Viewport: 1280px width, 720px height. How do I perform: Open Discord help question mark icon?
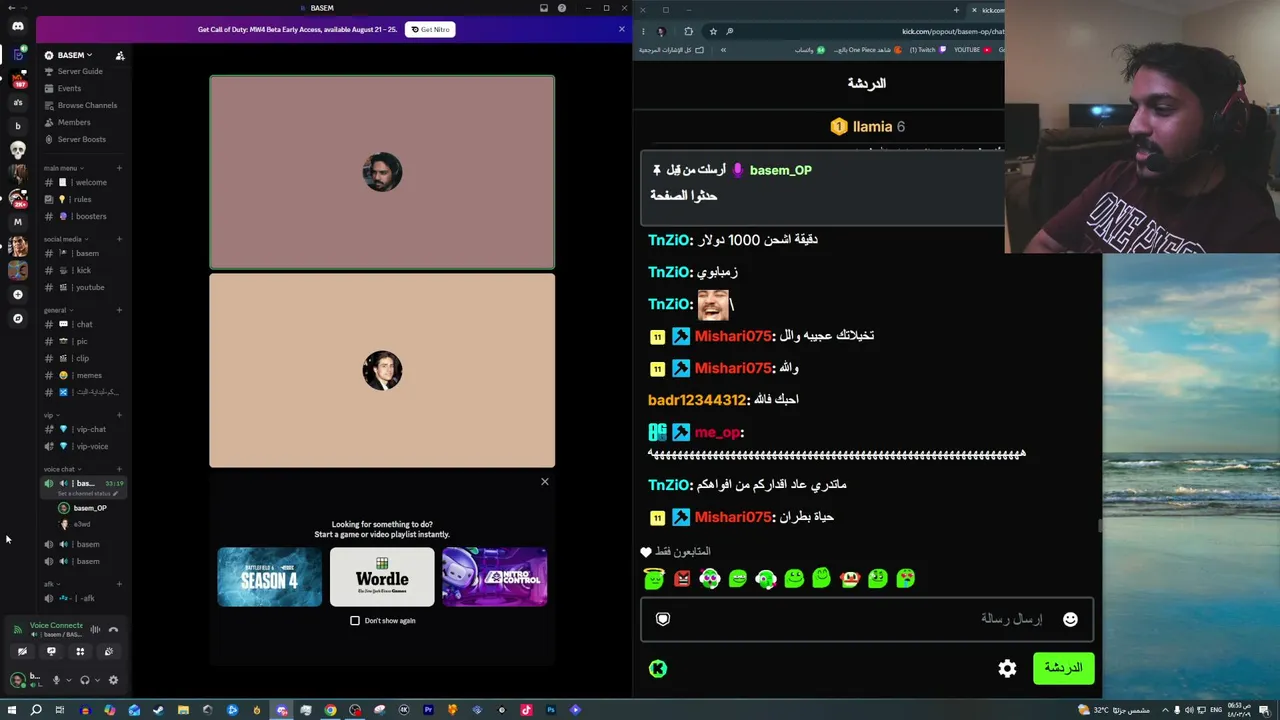click(562, 8)
